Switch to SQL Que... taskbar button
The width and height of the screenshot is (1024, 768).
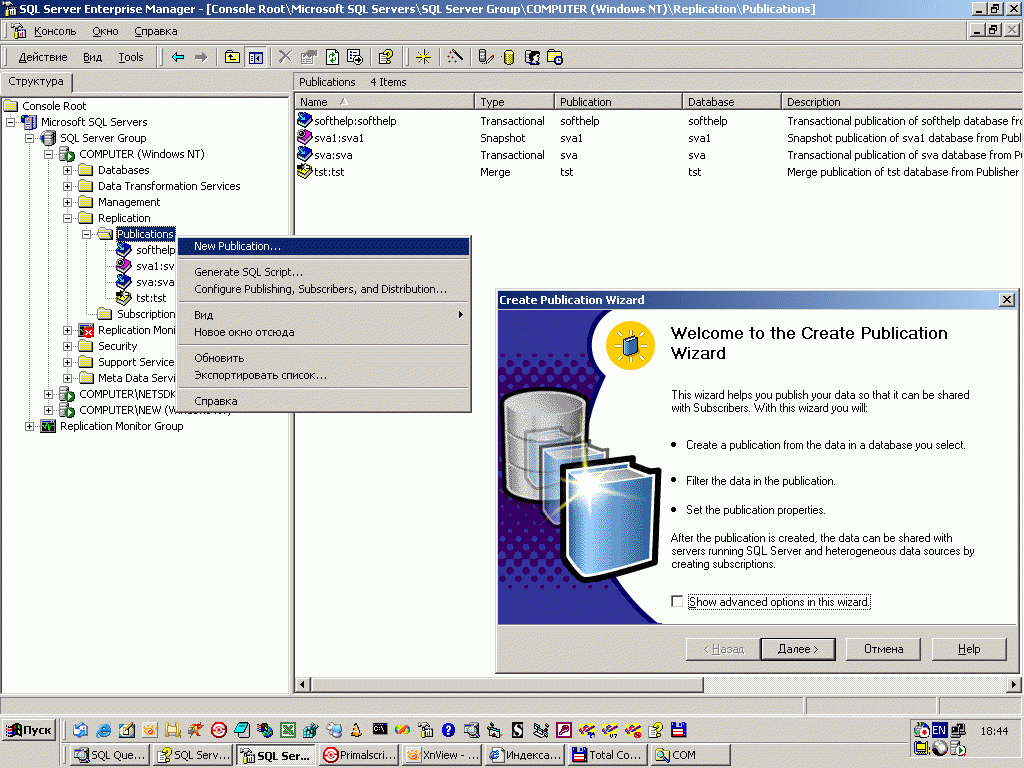(110, 755)
